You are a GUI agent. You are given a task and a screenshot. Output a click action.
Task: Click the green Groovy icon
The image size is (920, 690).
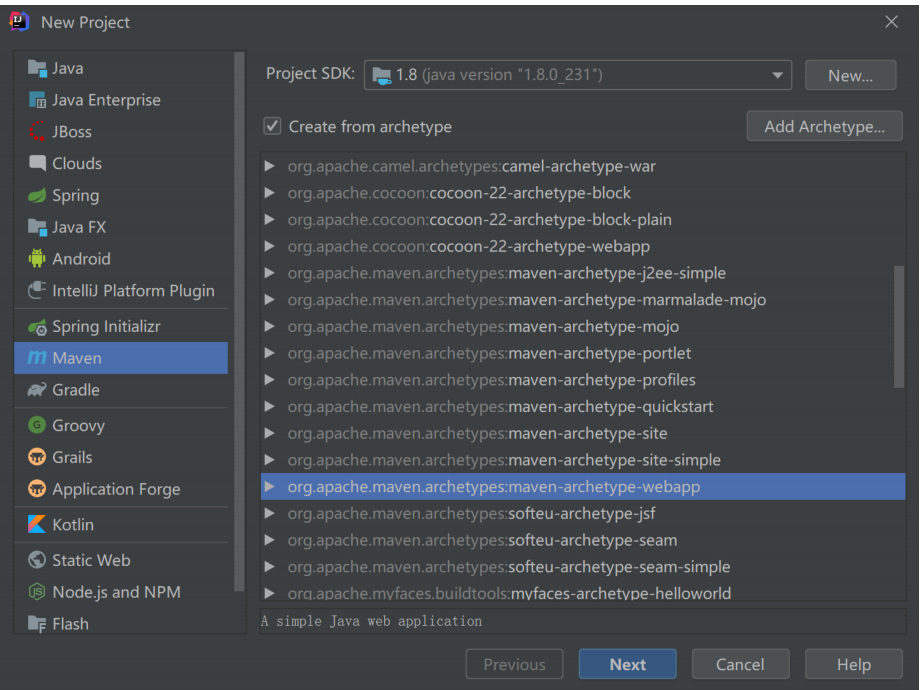point(37,425)
